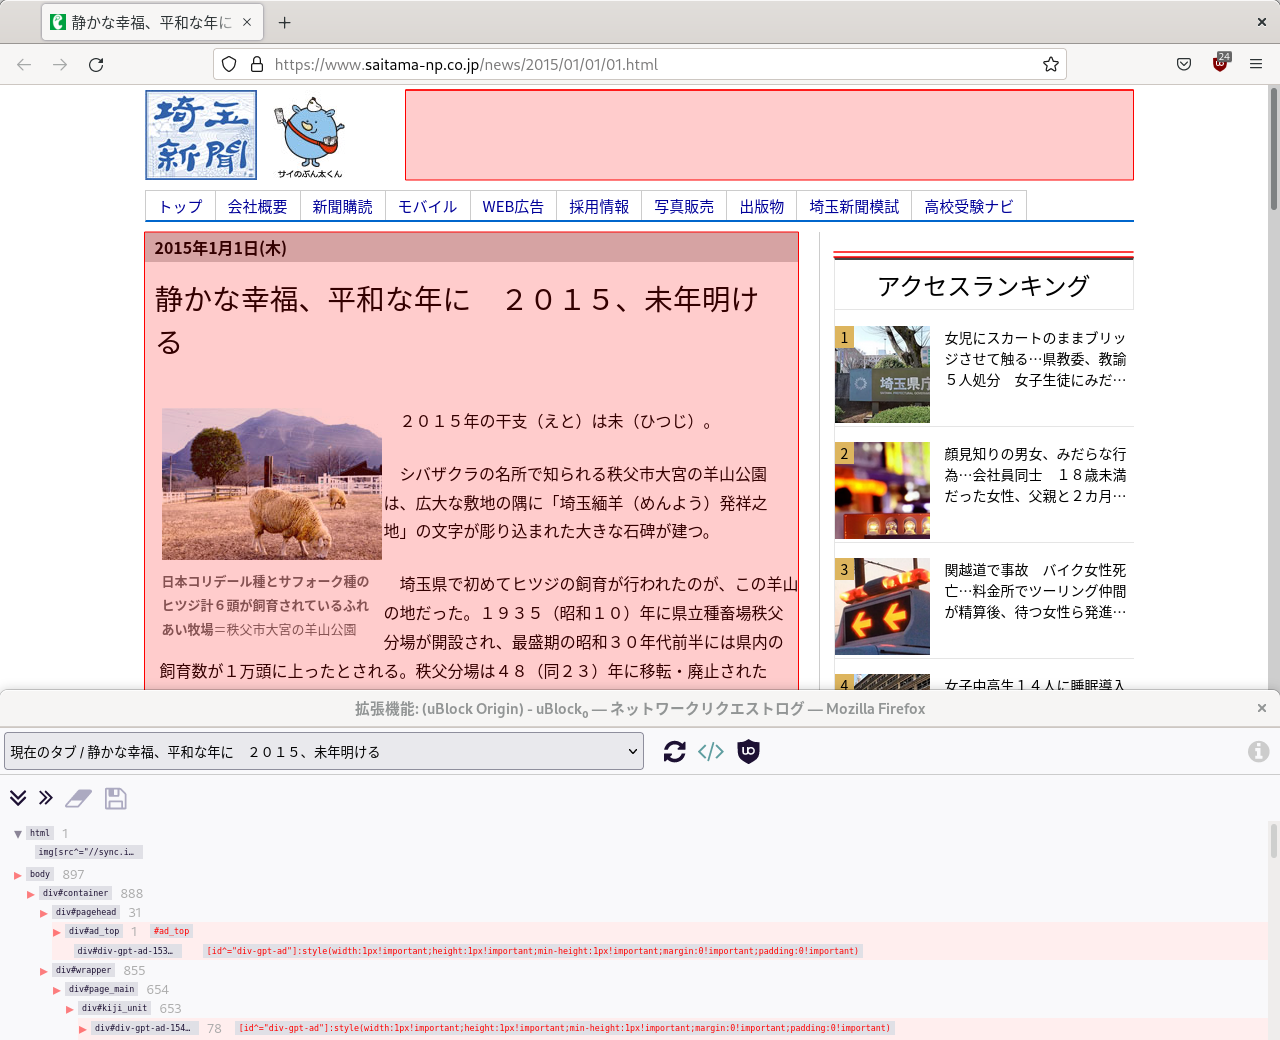The image size is (1280, 1040).
Task: Open the Firefox hamburger menu
Action: (1256, 64)
